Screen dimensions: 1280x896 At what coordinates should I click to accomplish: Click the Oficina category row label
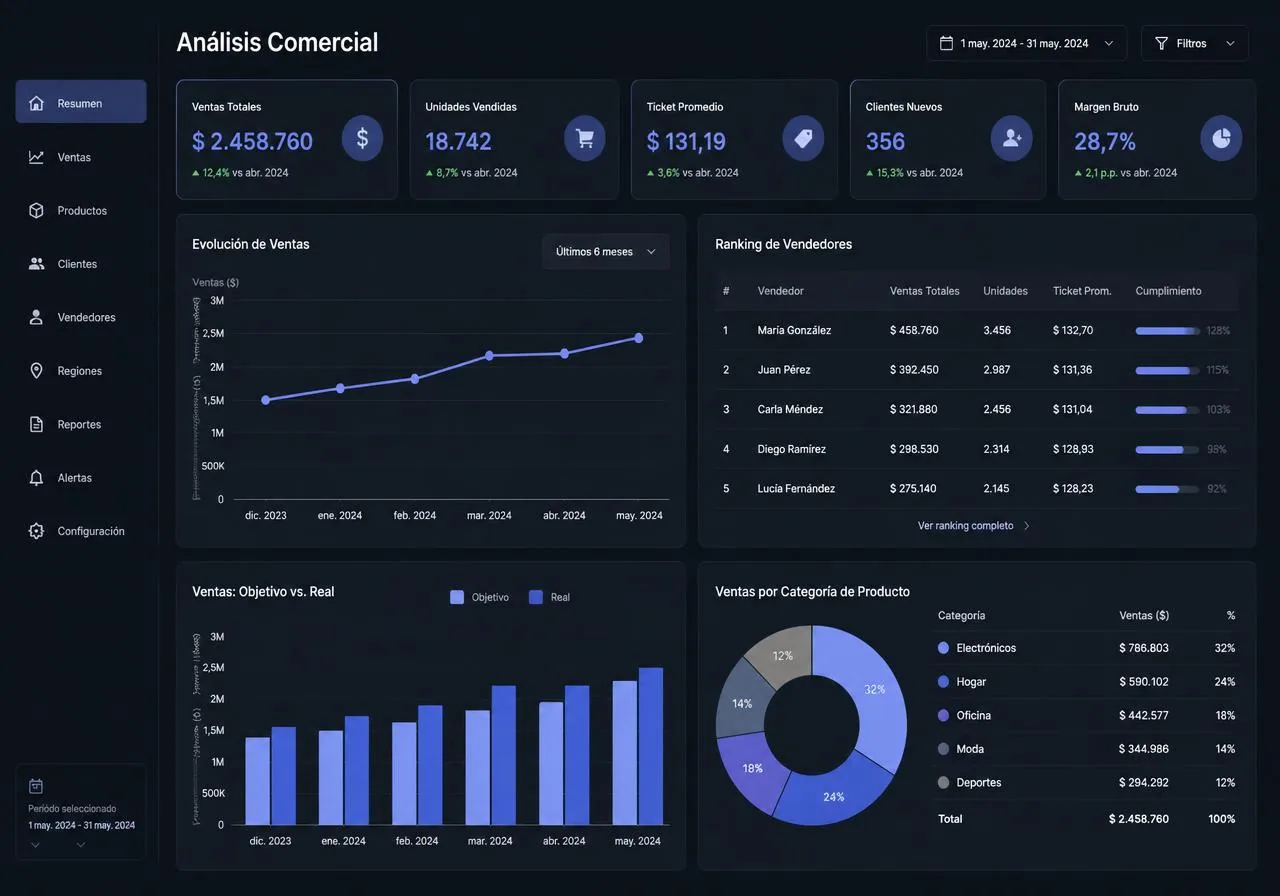974,715
